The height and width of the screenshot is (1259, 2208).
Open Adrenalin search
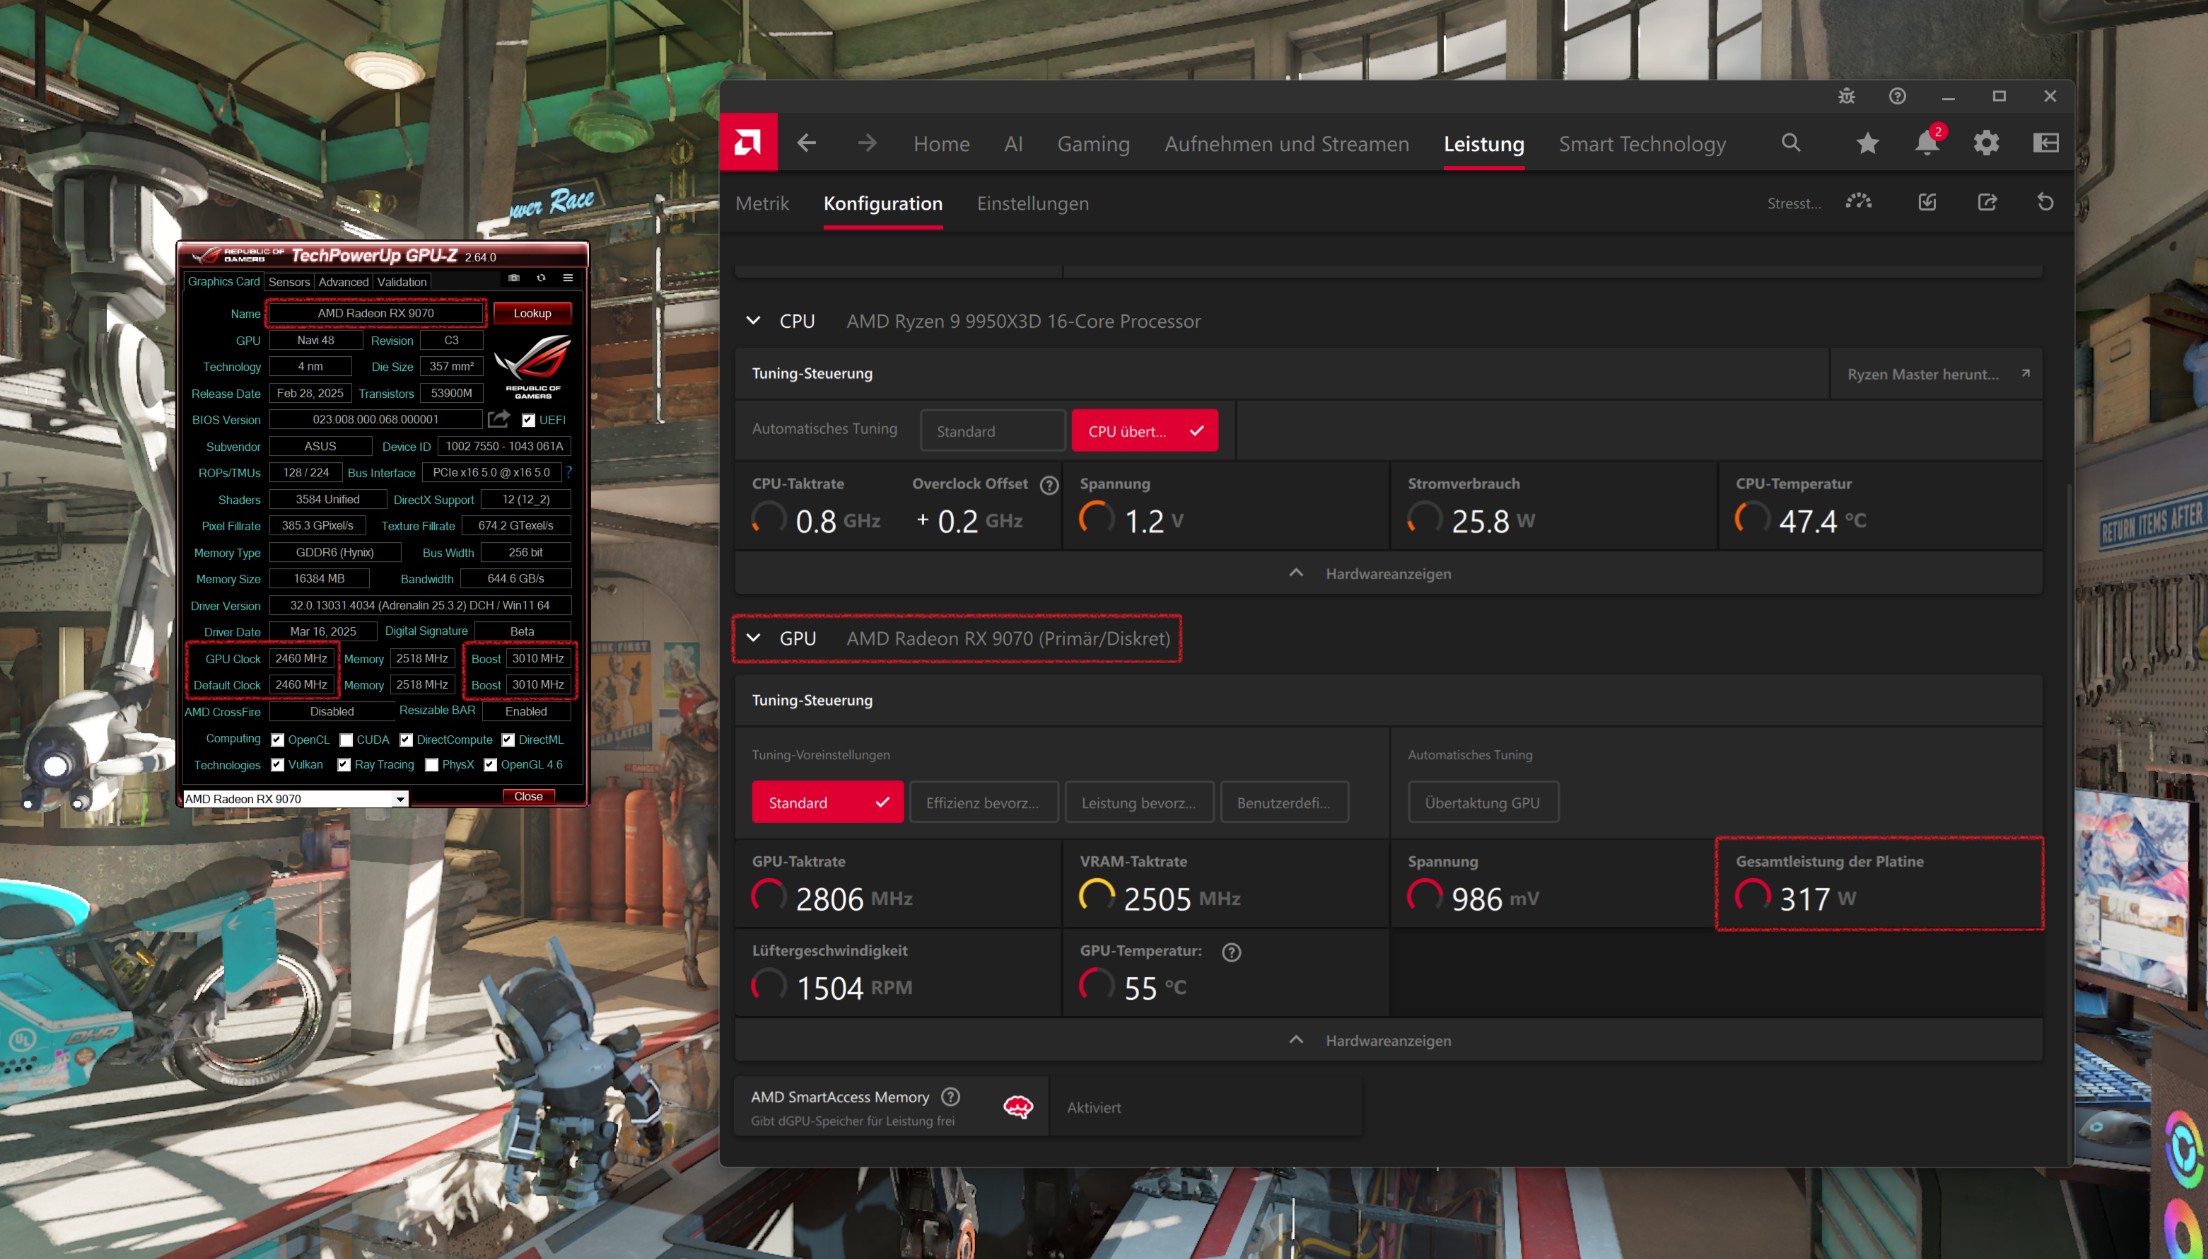coord(1790,143)
